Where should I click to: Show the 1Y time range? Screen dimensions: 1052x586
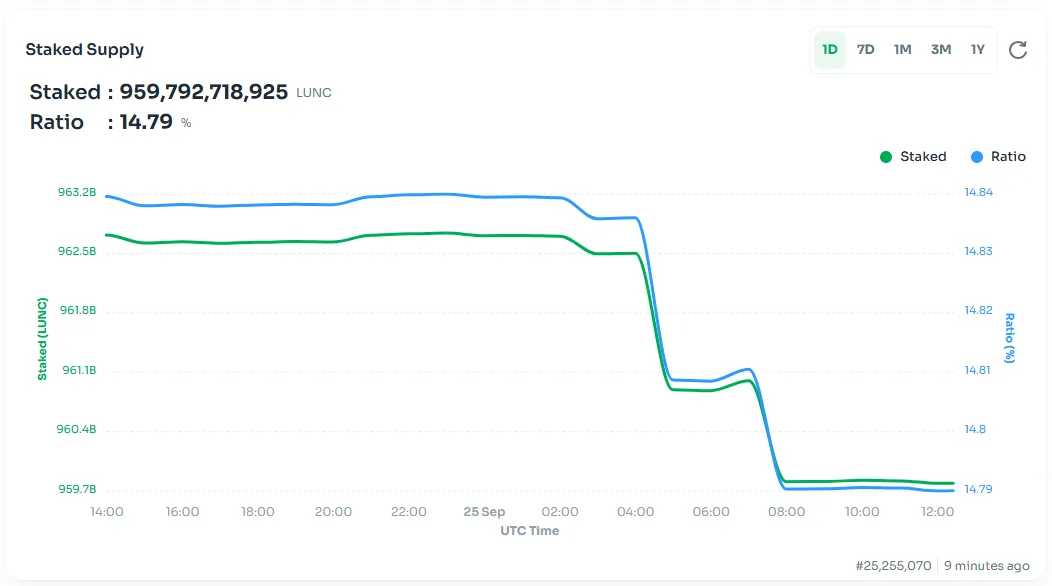(977, 50)
